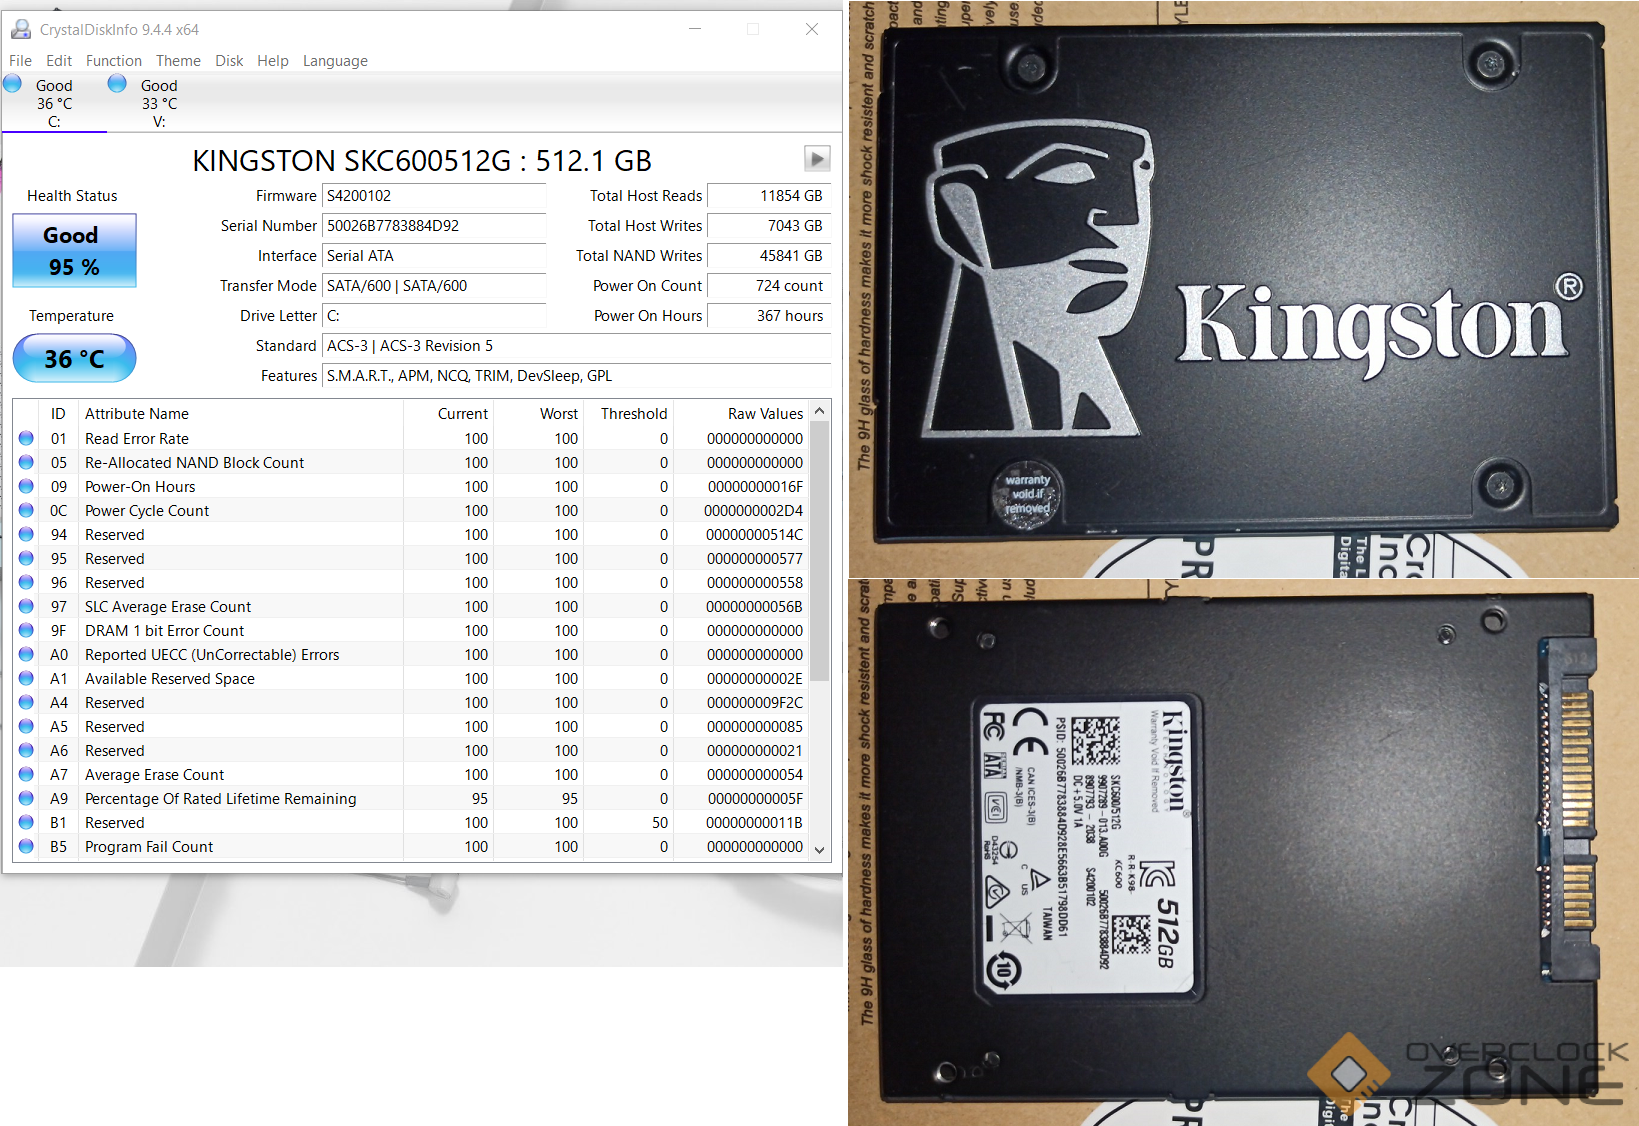Select the DRAM 1 bit Error Count attribute name
This screenshot has height=1126, width=1639.
tap(164, 631)
